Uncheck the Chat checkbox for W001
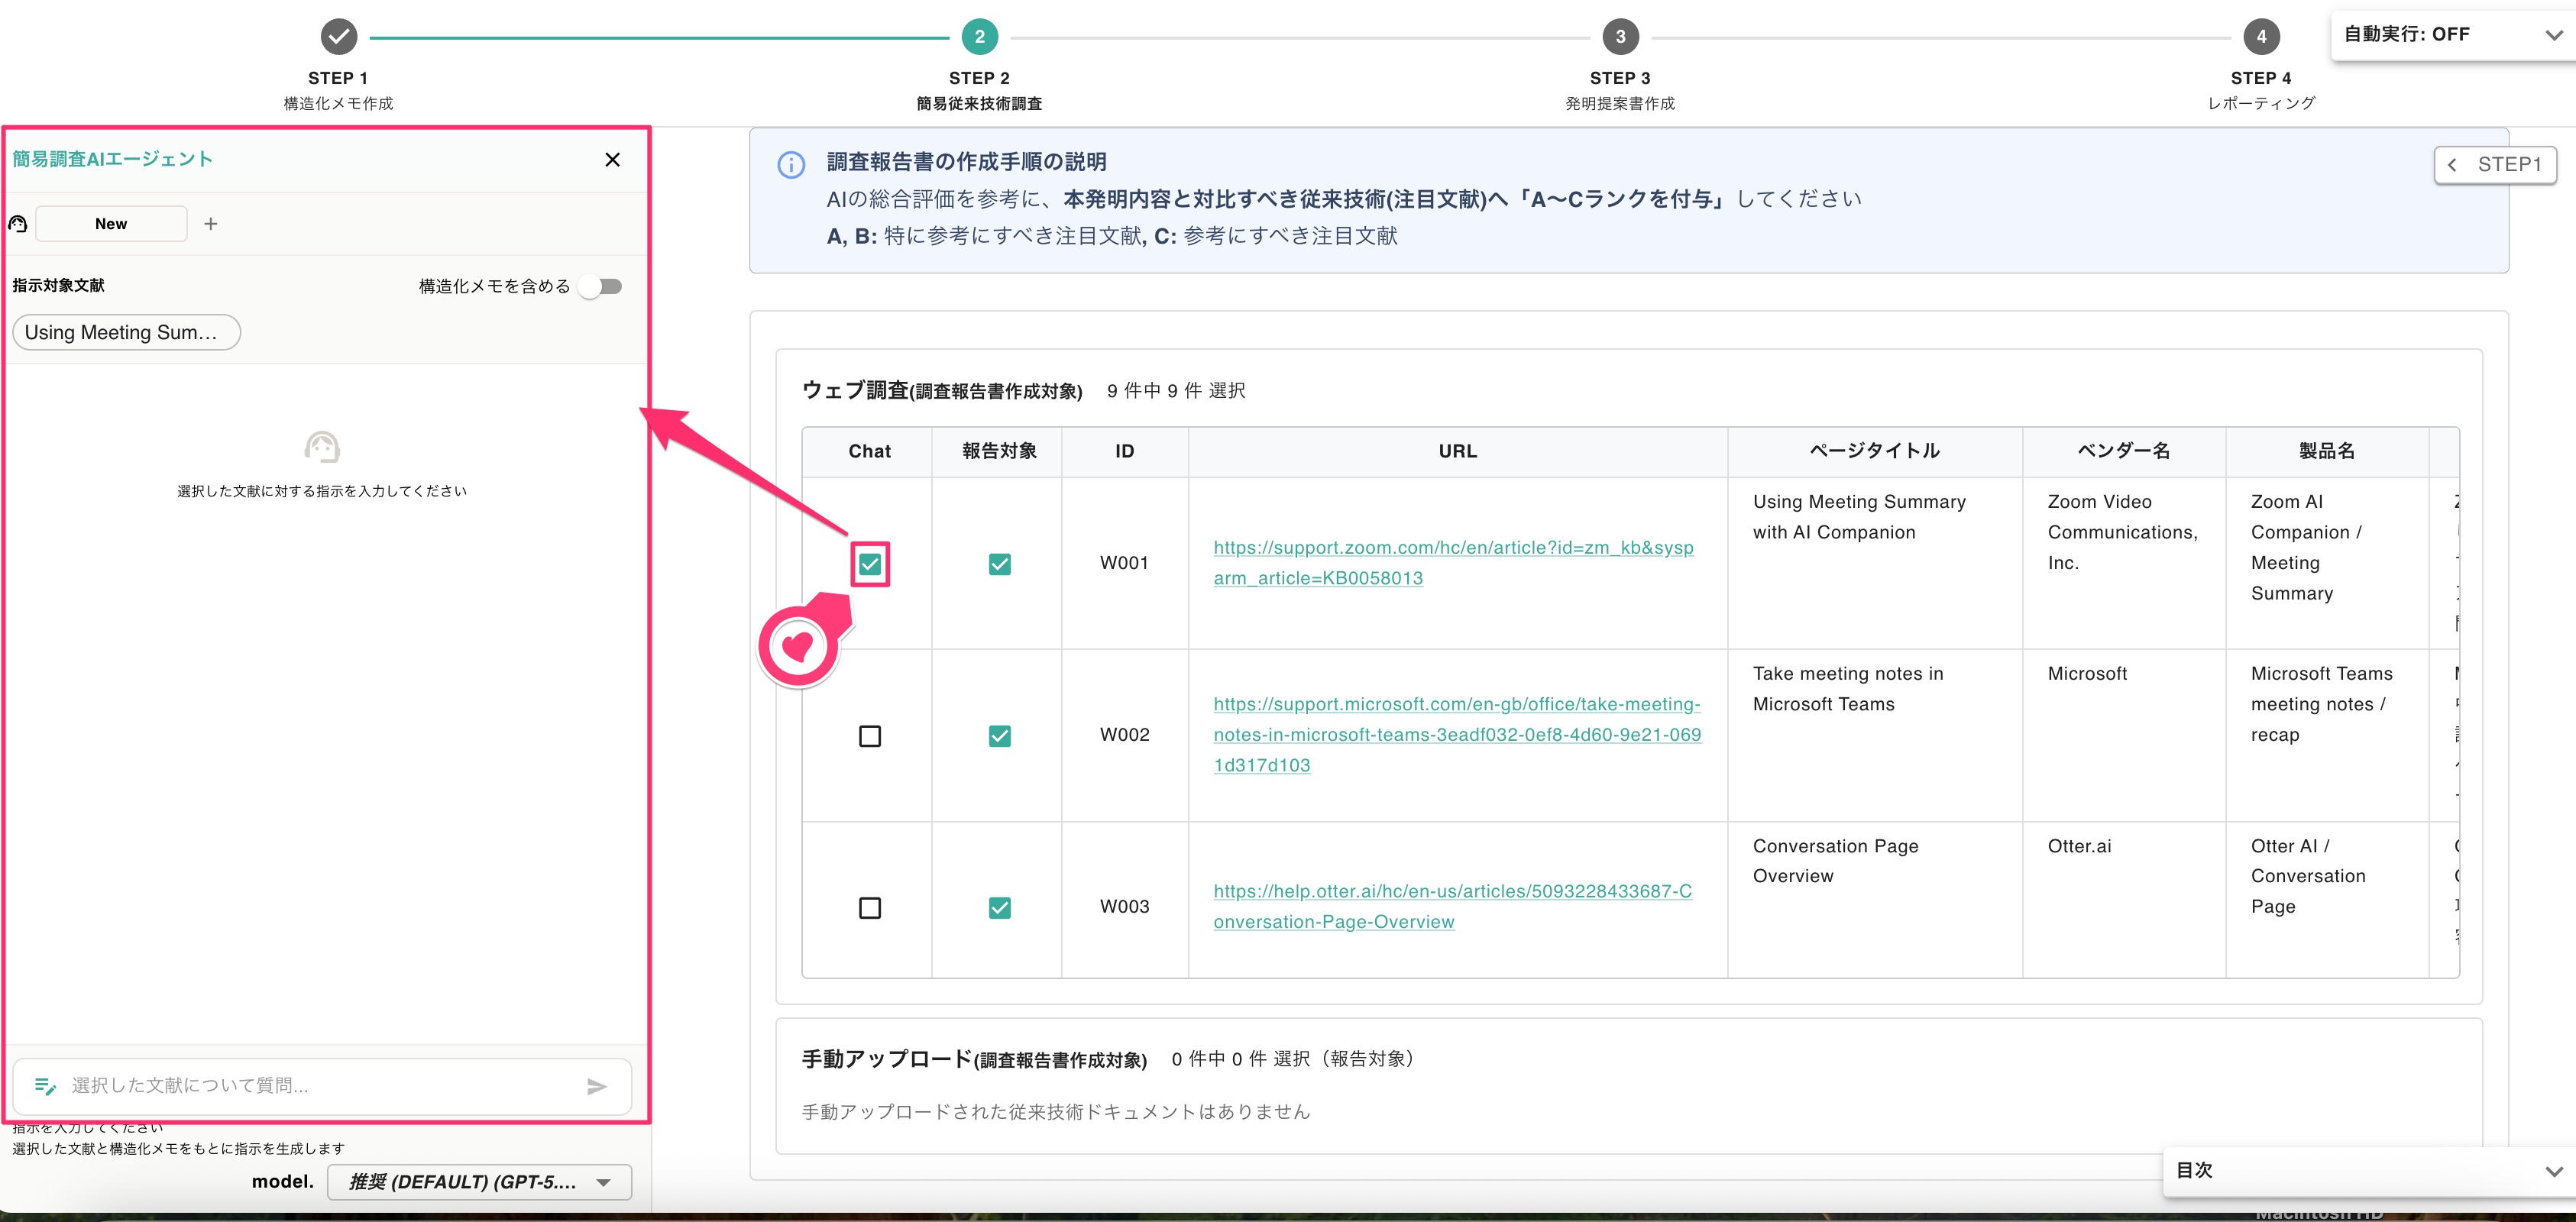Viewport: 2576px width, 1222px height. coord(870,564)
